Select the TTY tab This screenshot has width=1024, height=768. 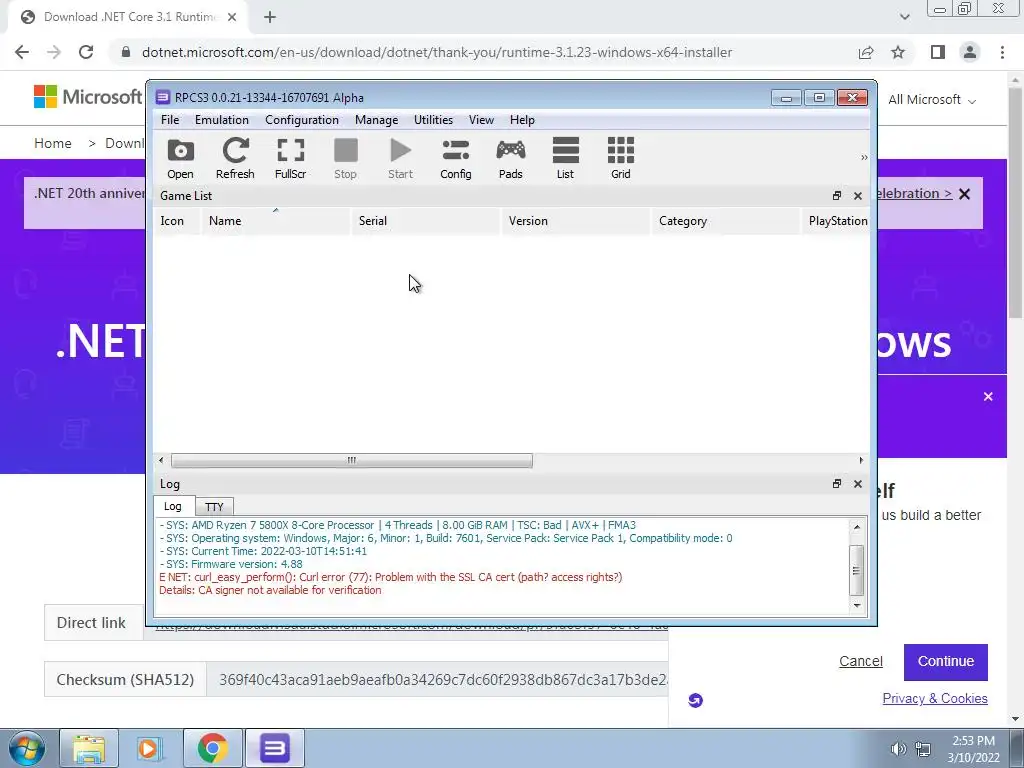[x=214, y=507]
